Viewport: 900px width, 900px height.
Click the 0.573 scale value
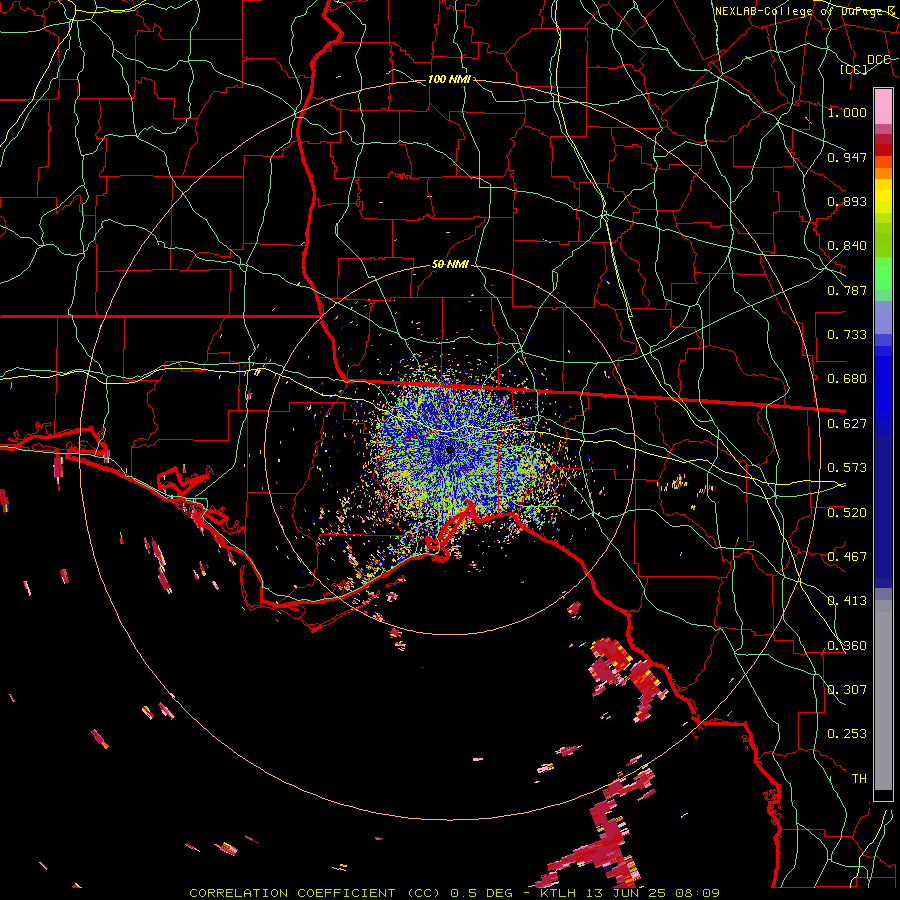[847, 468]
